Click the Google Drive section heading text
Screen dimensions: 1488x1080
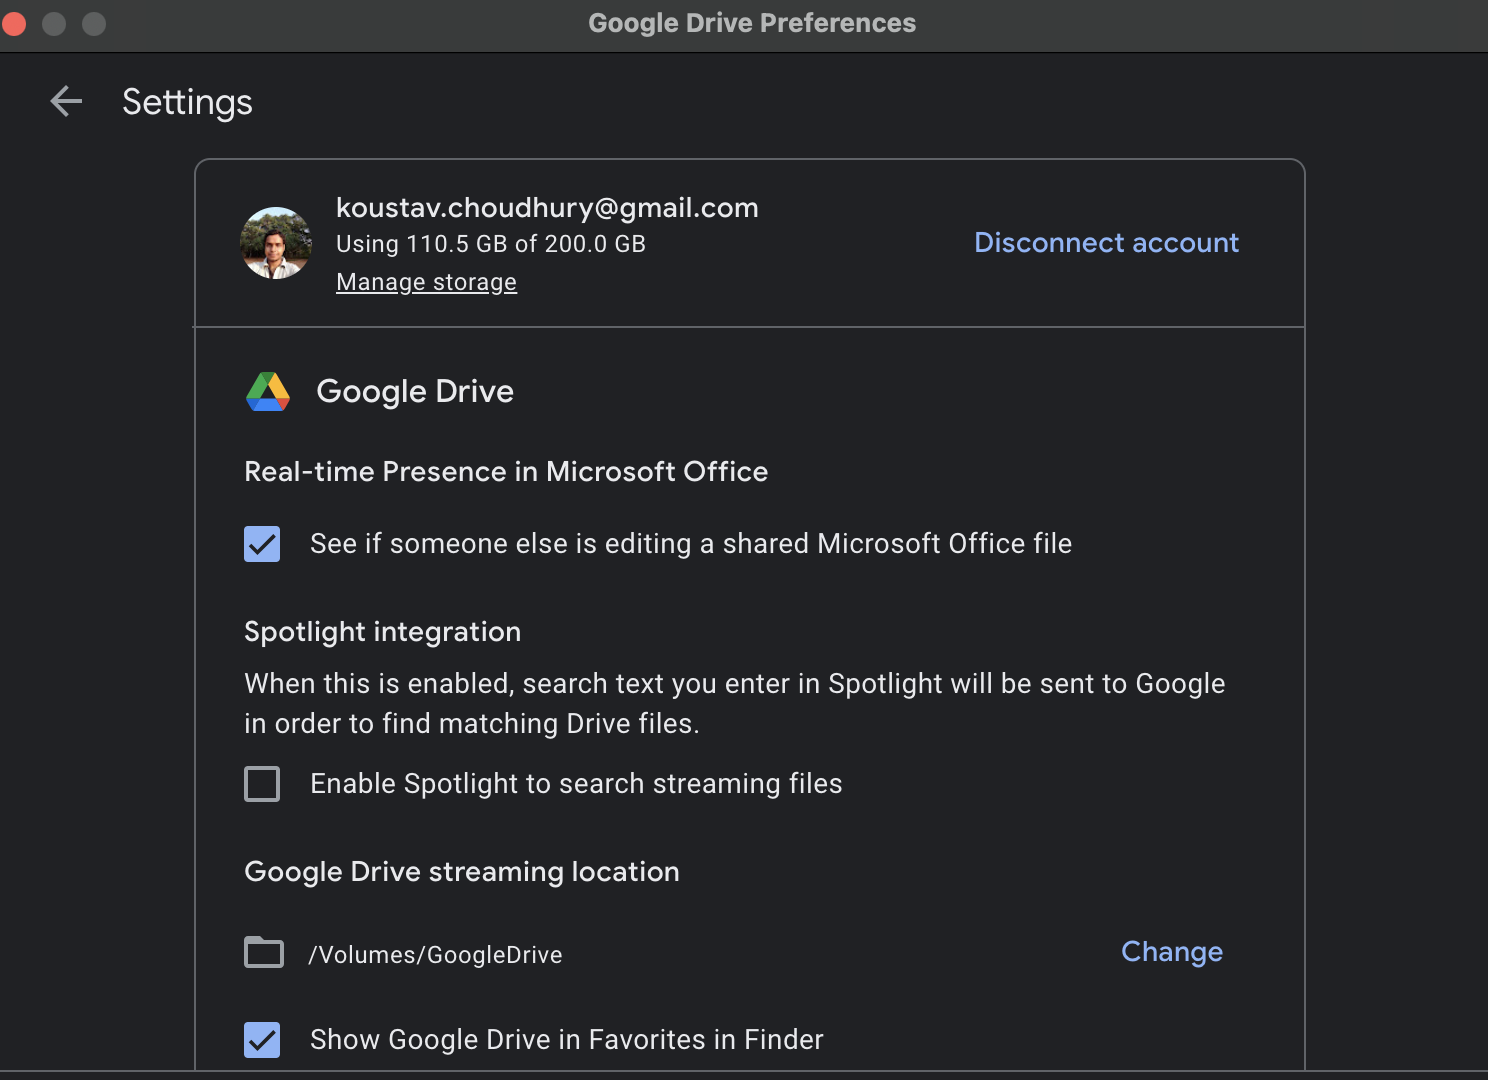(x=415, y=392)
